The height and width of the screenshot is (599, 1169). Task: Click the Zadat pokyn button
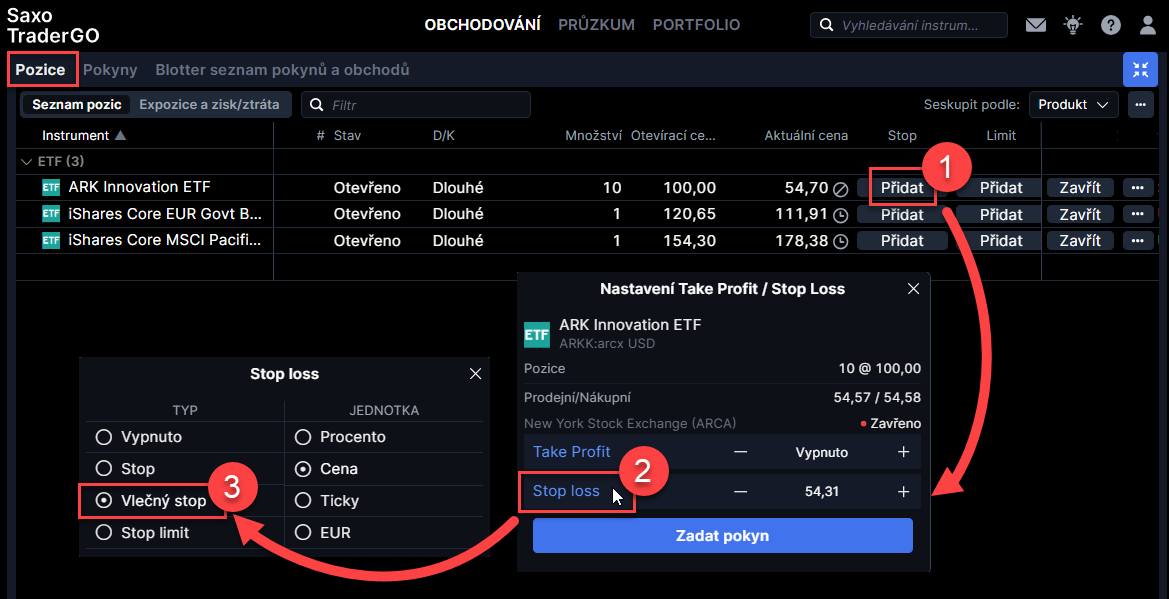click(x=722, y=536)
